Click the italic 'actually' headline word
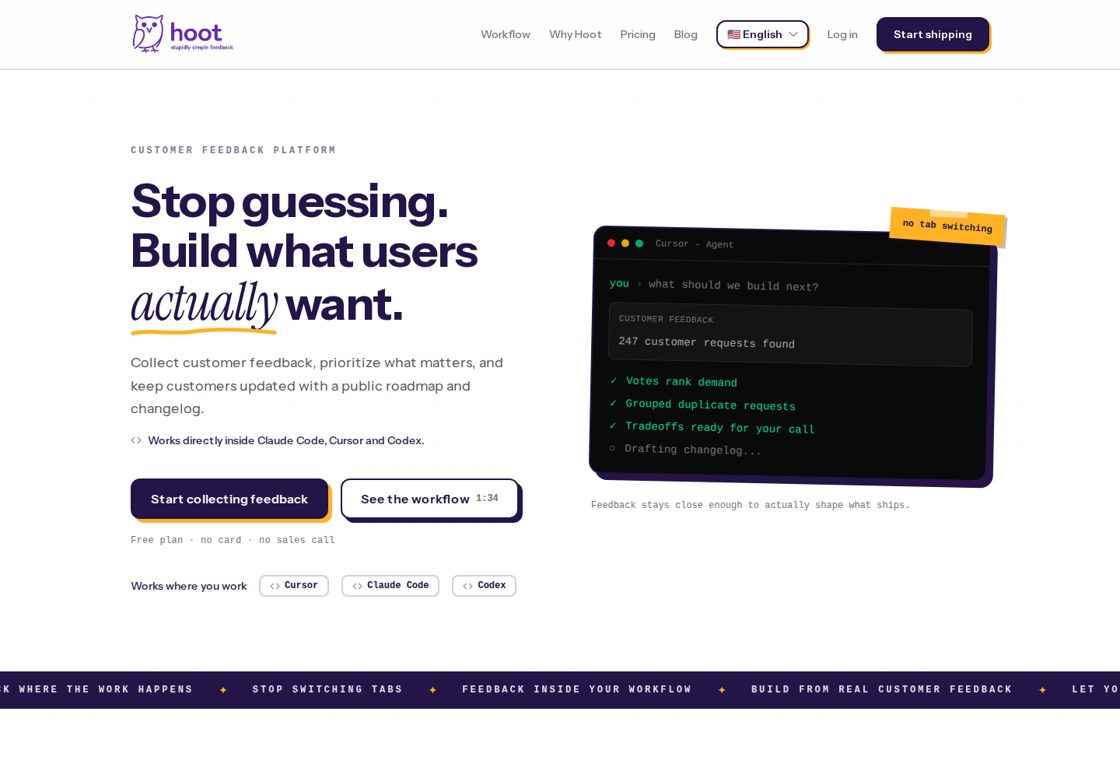 204,304
